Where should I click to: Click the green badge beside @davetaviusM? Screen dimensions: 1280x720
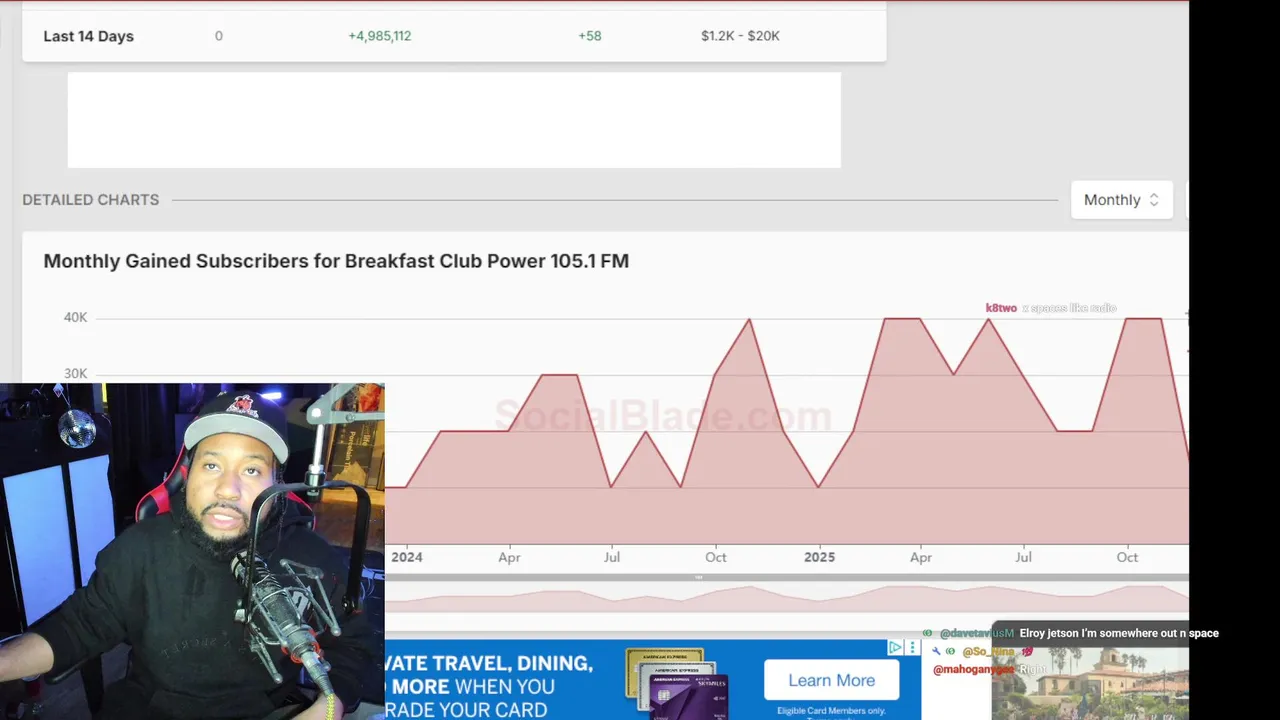tap(927, 633)
